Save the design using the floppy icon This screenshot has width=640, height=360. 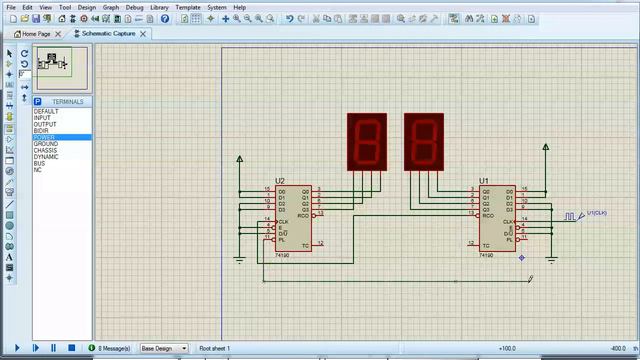pos(36,19)
